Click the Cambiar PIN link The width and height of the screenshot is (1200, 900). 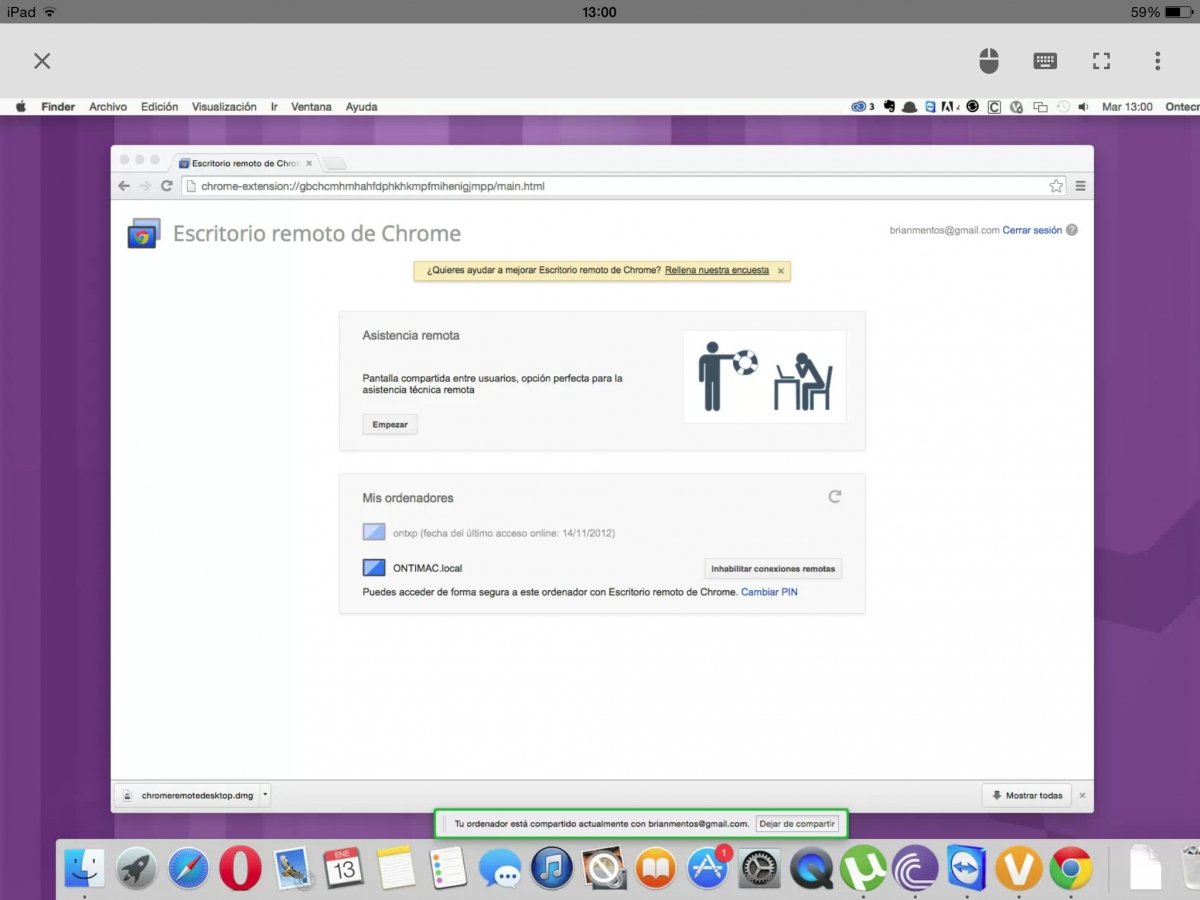coord(769,592)
